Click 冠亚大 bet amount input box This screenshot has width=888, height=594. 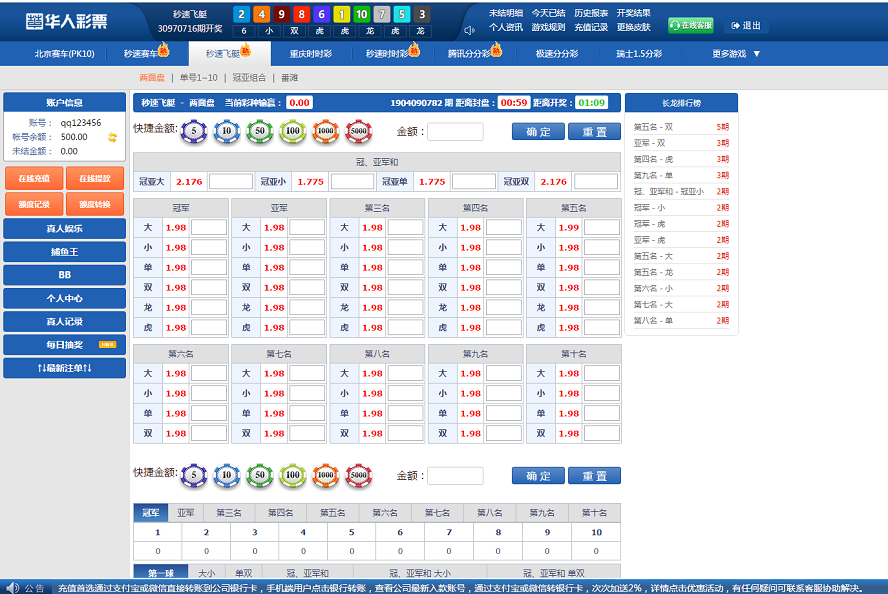(231, 182)
